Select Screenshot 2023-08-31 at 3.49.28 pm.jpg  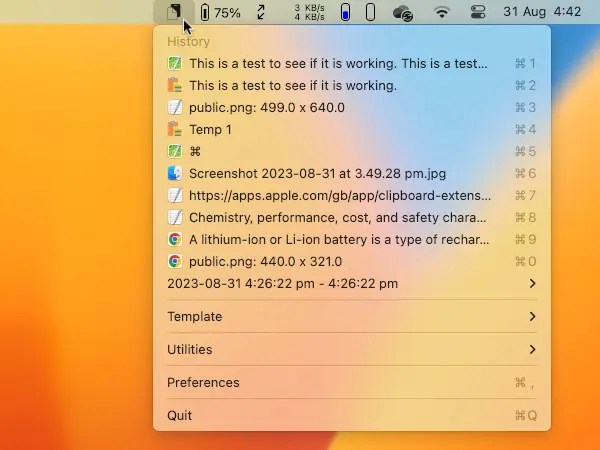pos(352,174)
